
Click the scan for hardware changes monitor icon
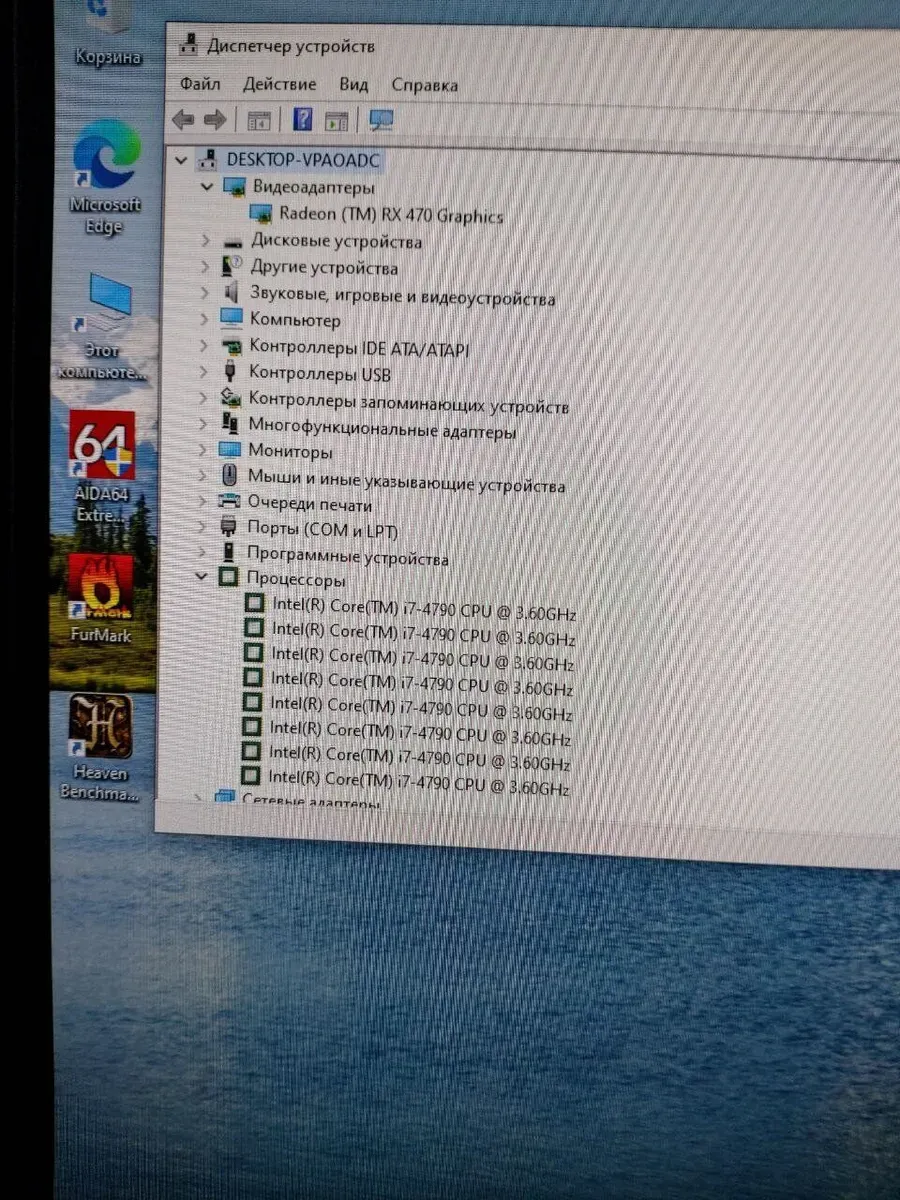pos(381,121)
